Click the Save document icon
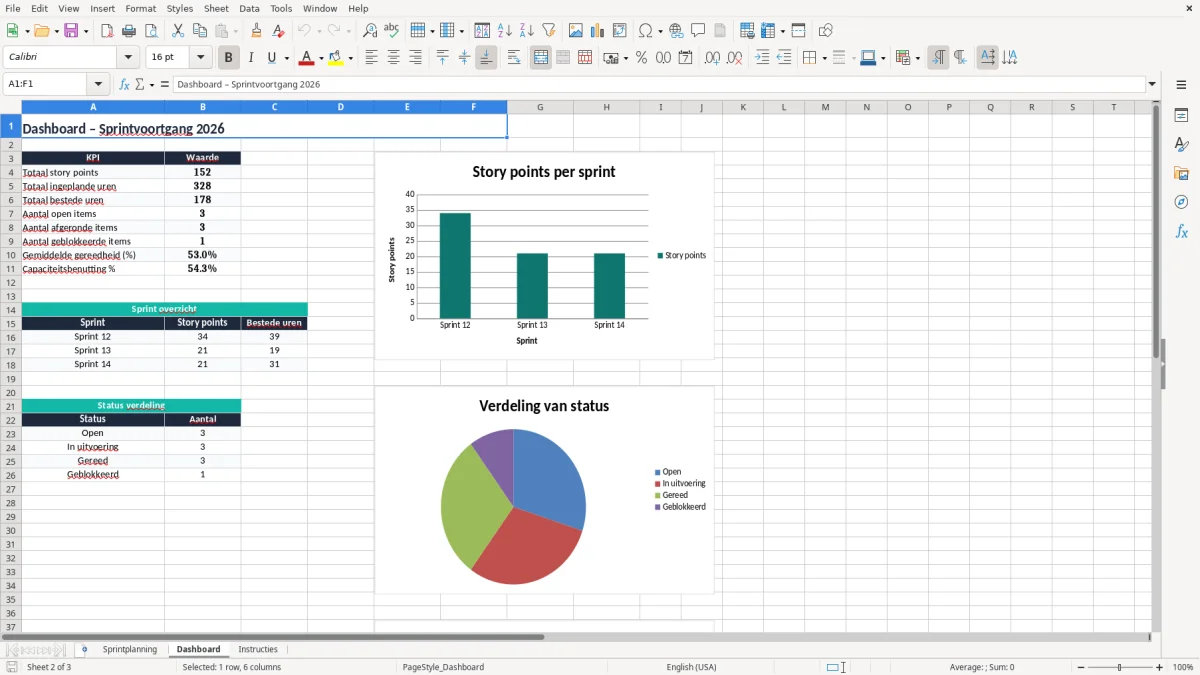1200x675 pixels. tap(71, 31)
